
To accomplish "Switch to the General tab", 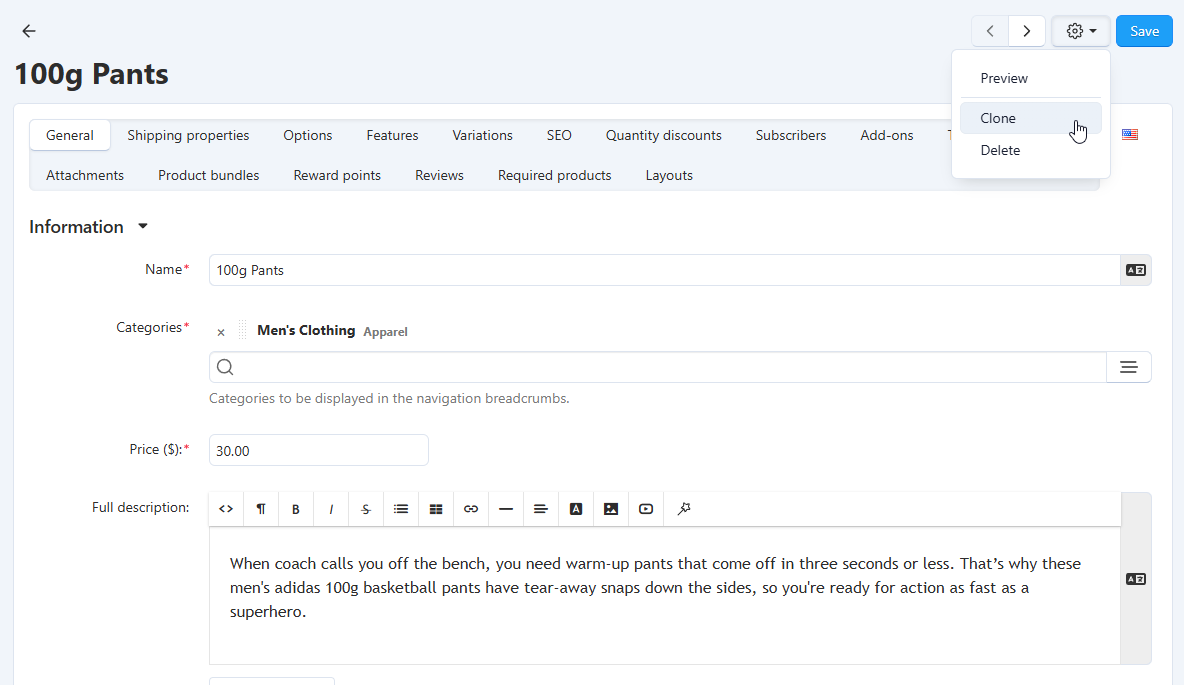I will (70, 135).
